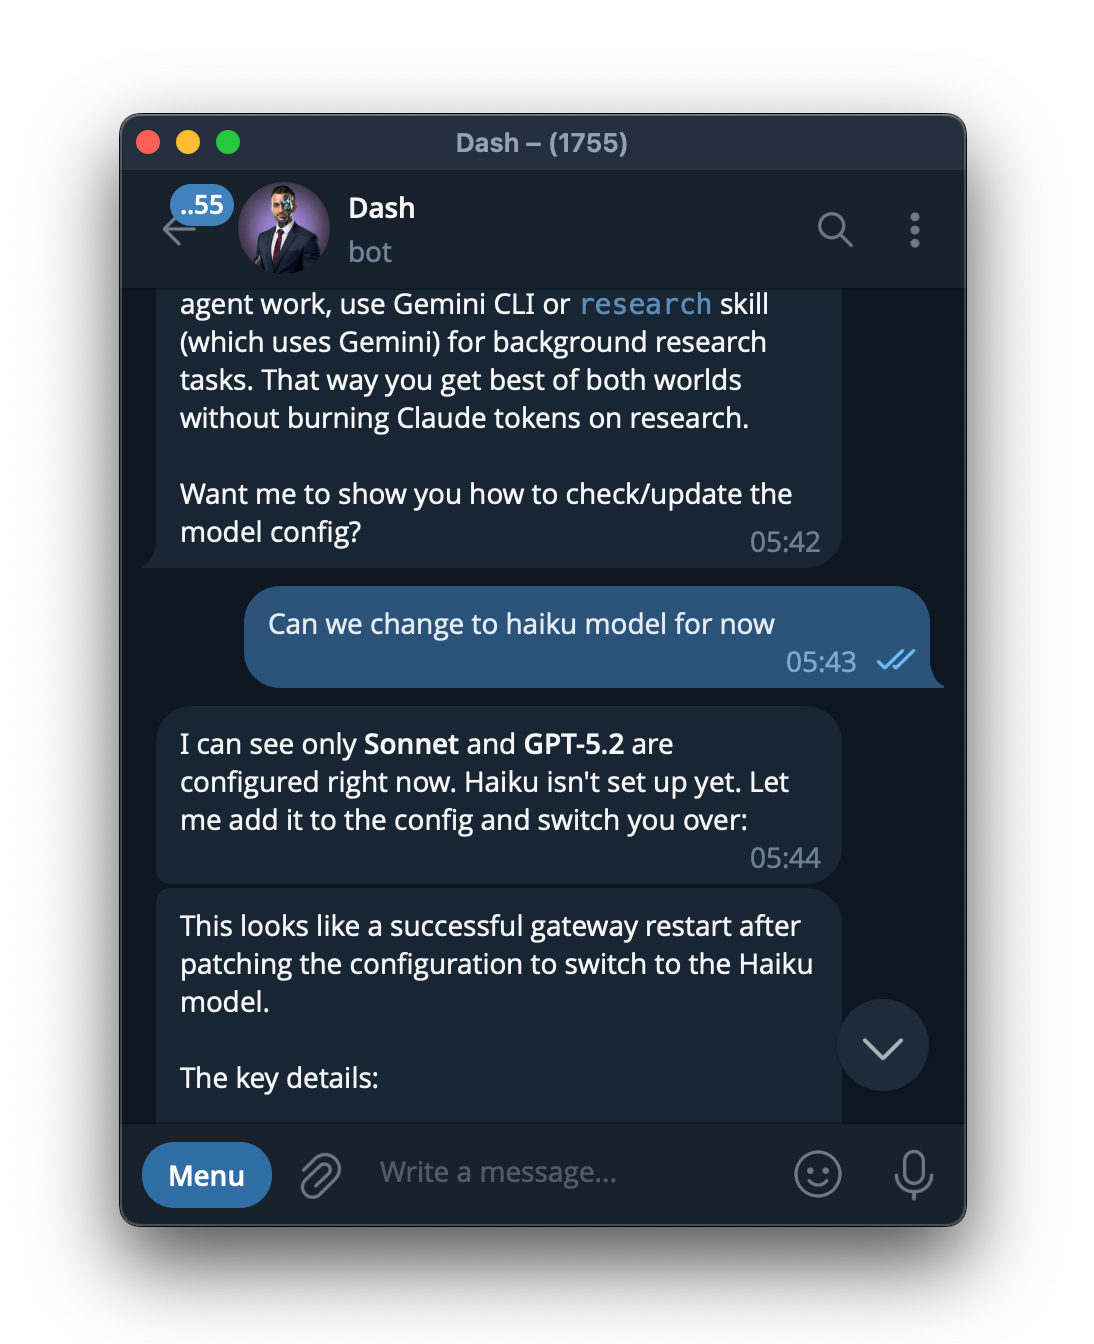Click the research skill link
Viewport: 1094px width, 1344px height.
[x=645, y=304]
